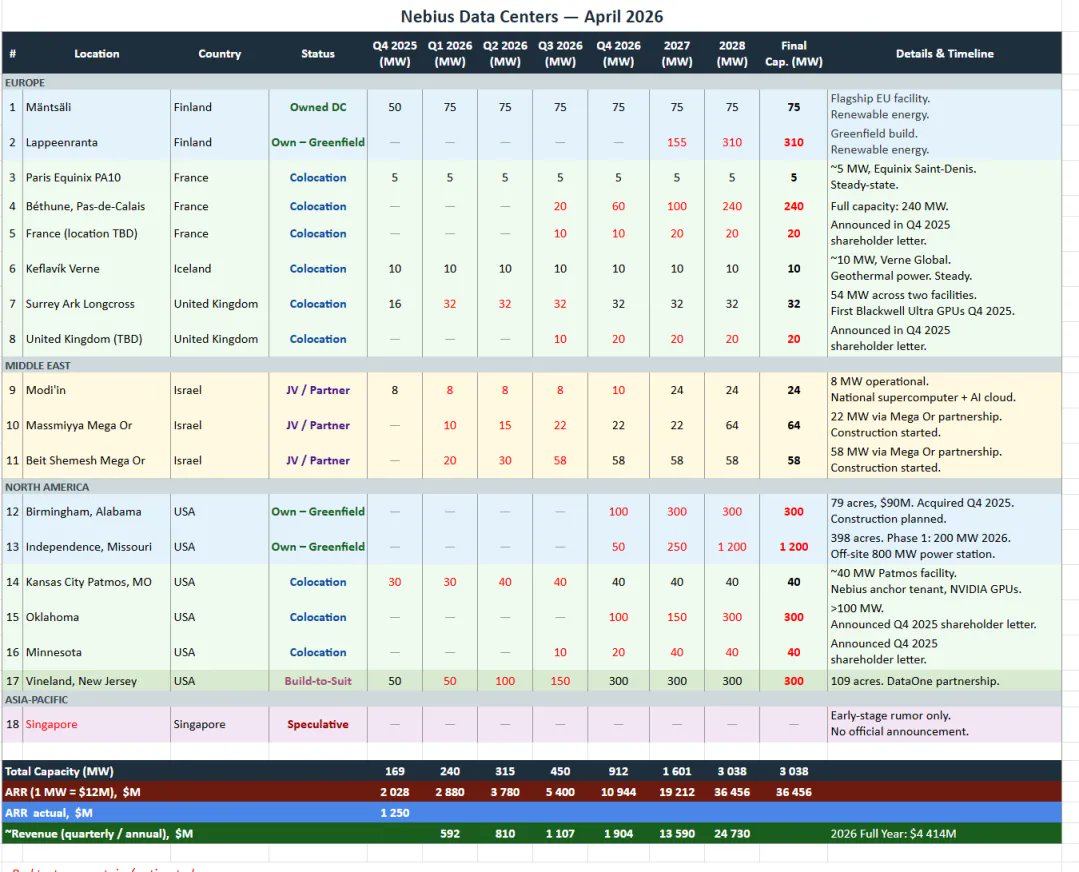Click Béthune's Q4 2026 value '60'
The height and width of the screenshot is (872, 1079).
[x=618, y=206]
